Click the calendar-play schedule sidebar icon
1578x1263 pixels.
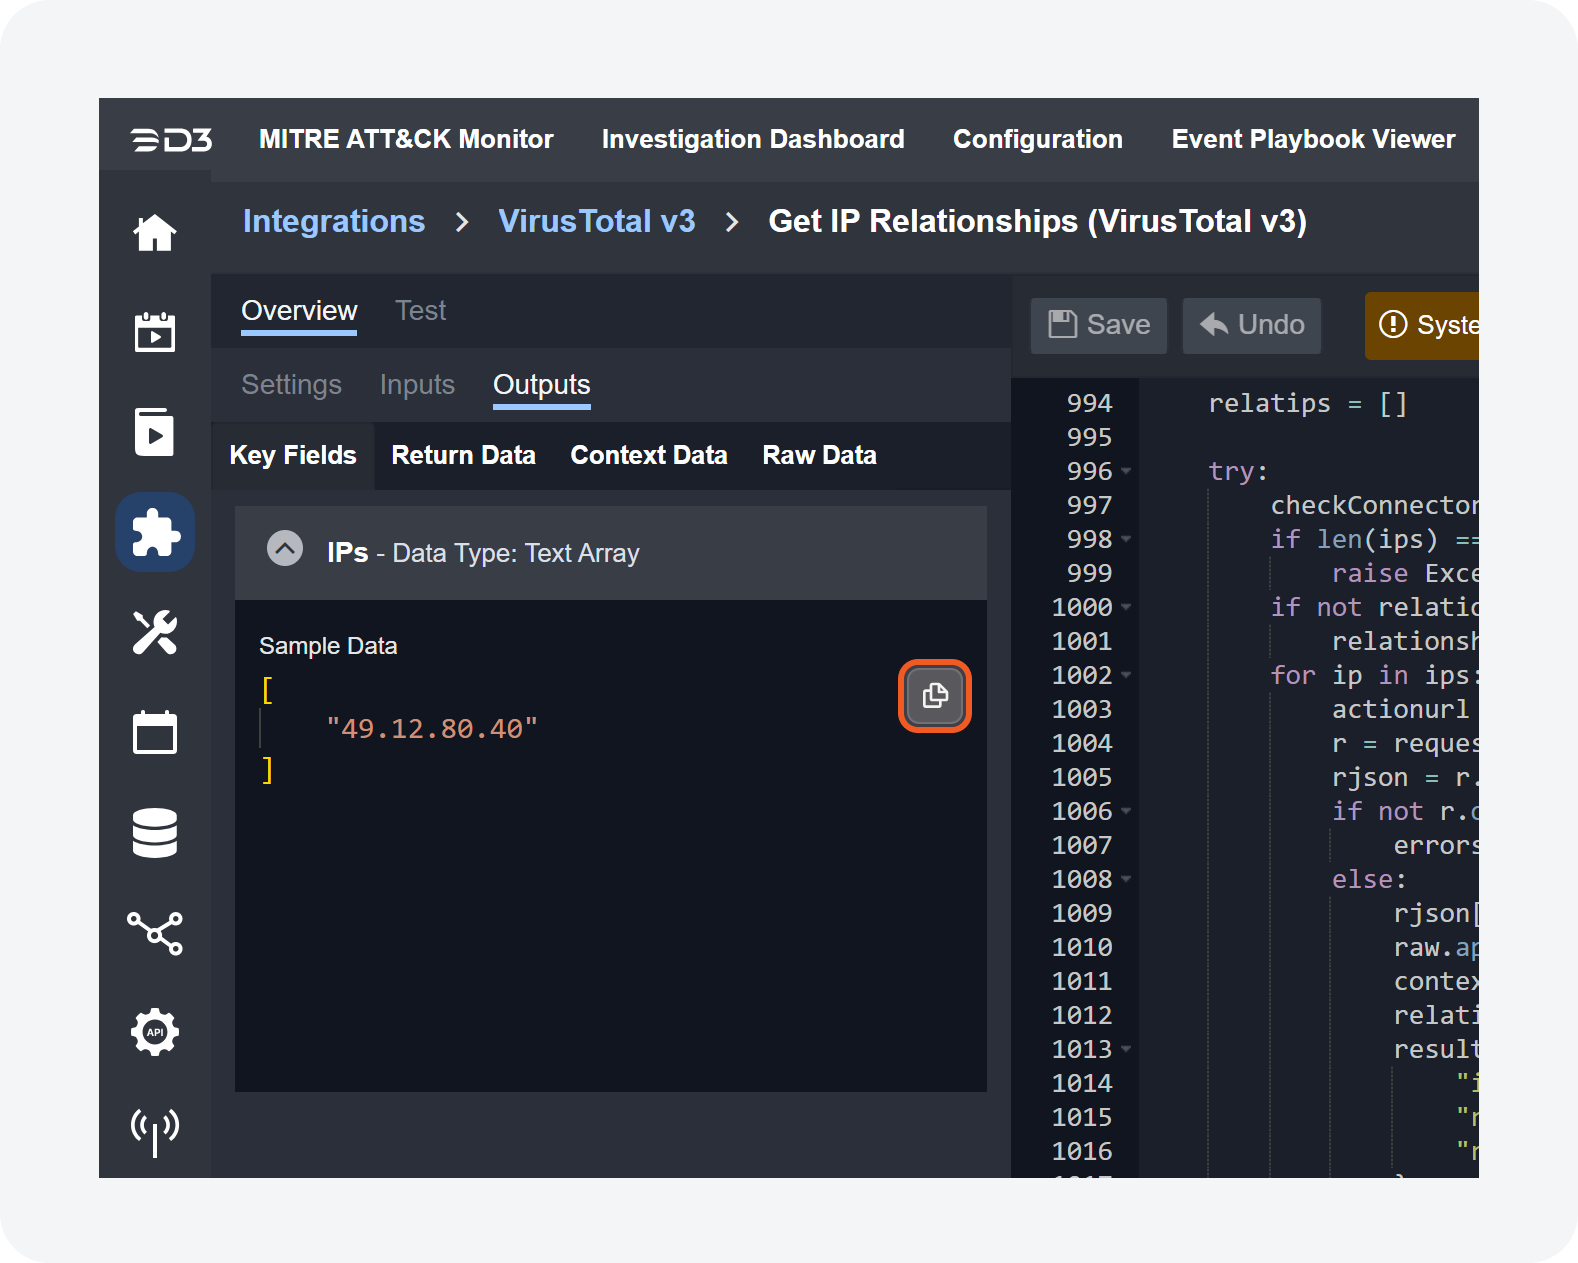(x=155, y=332)
